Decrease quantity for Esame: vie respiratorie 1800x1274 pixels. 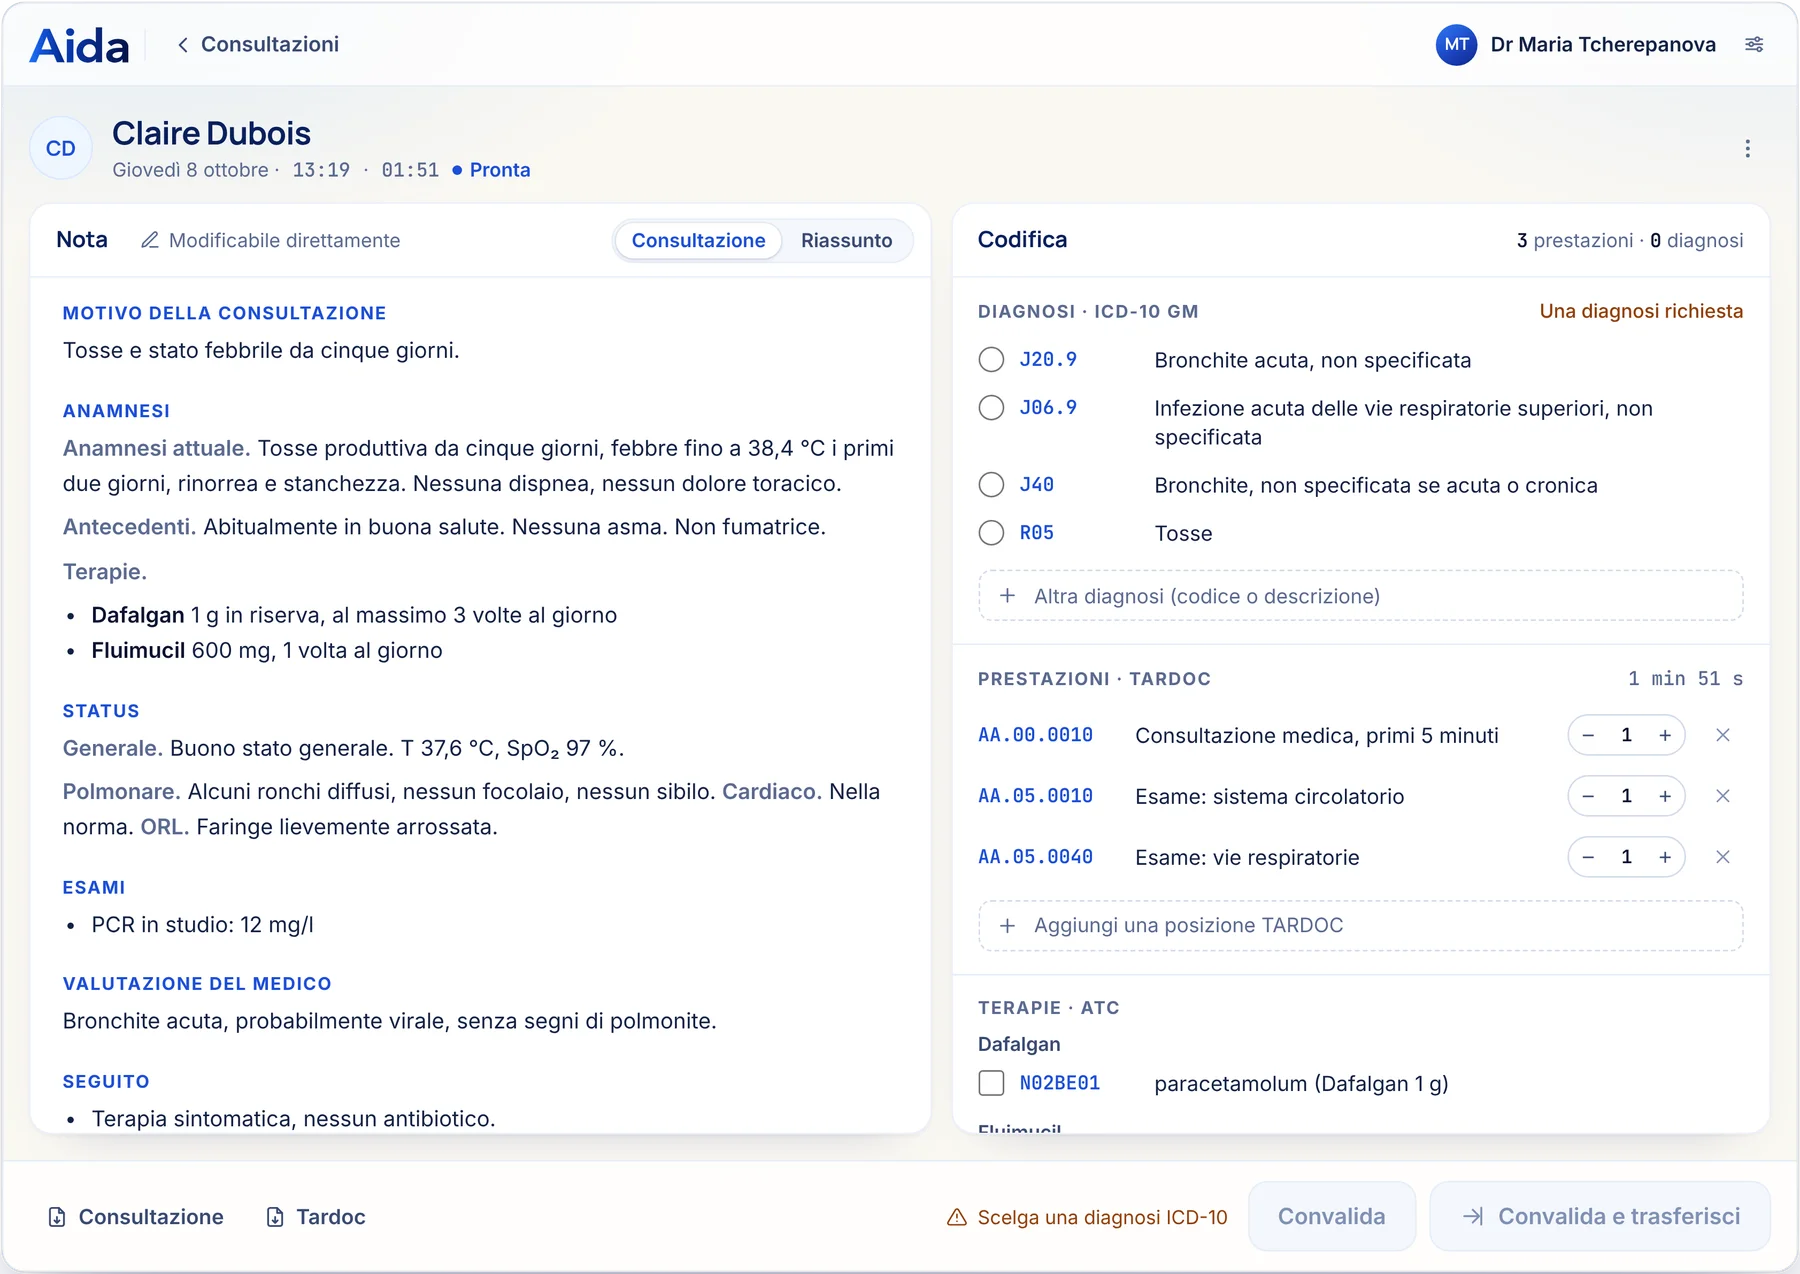[1588, 857]
